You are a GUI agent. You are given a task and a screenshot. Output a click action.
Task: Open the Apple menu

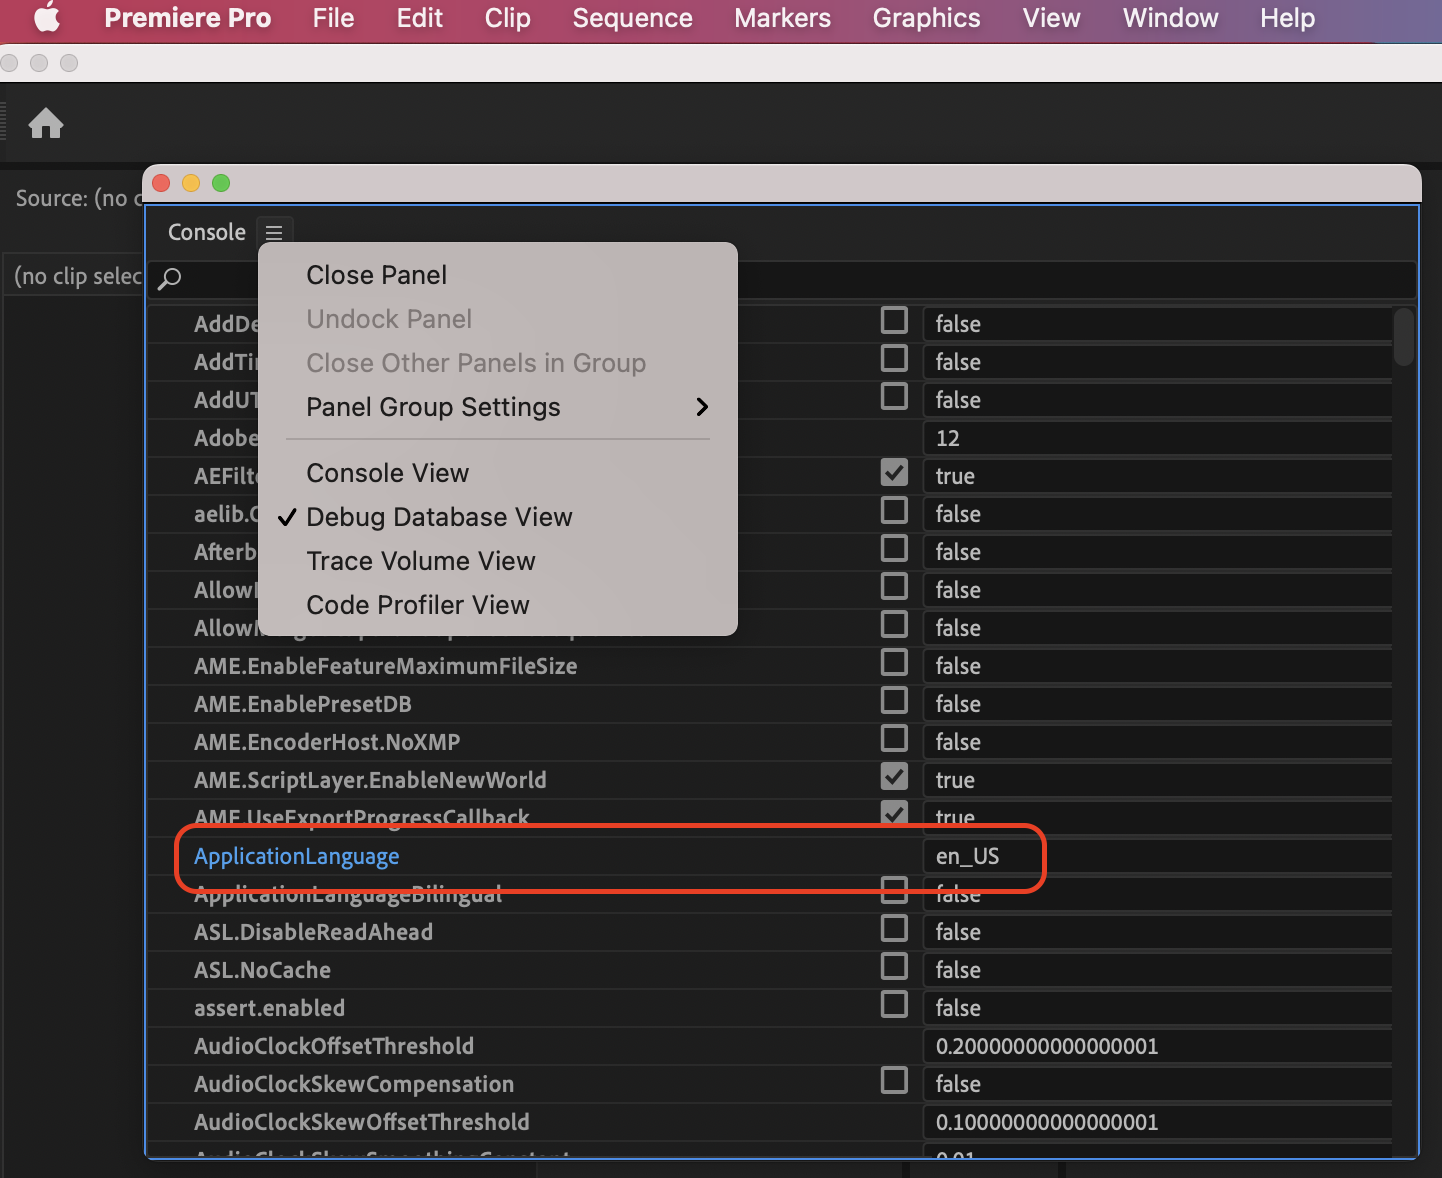(47, 18)
